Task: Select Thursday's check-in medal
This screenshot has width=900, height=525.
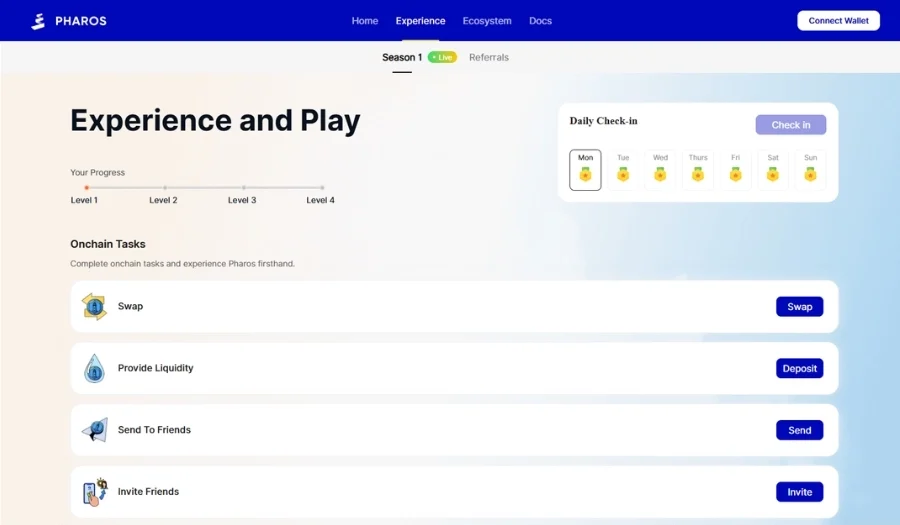Action: (x=698, y=174)
